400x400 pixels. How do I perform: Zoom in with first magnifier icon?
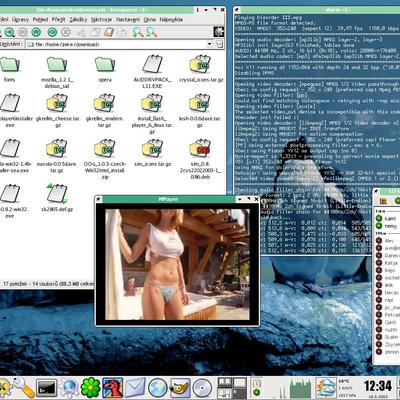point(138,32)
